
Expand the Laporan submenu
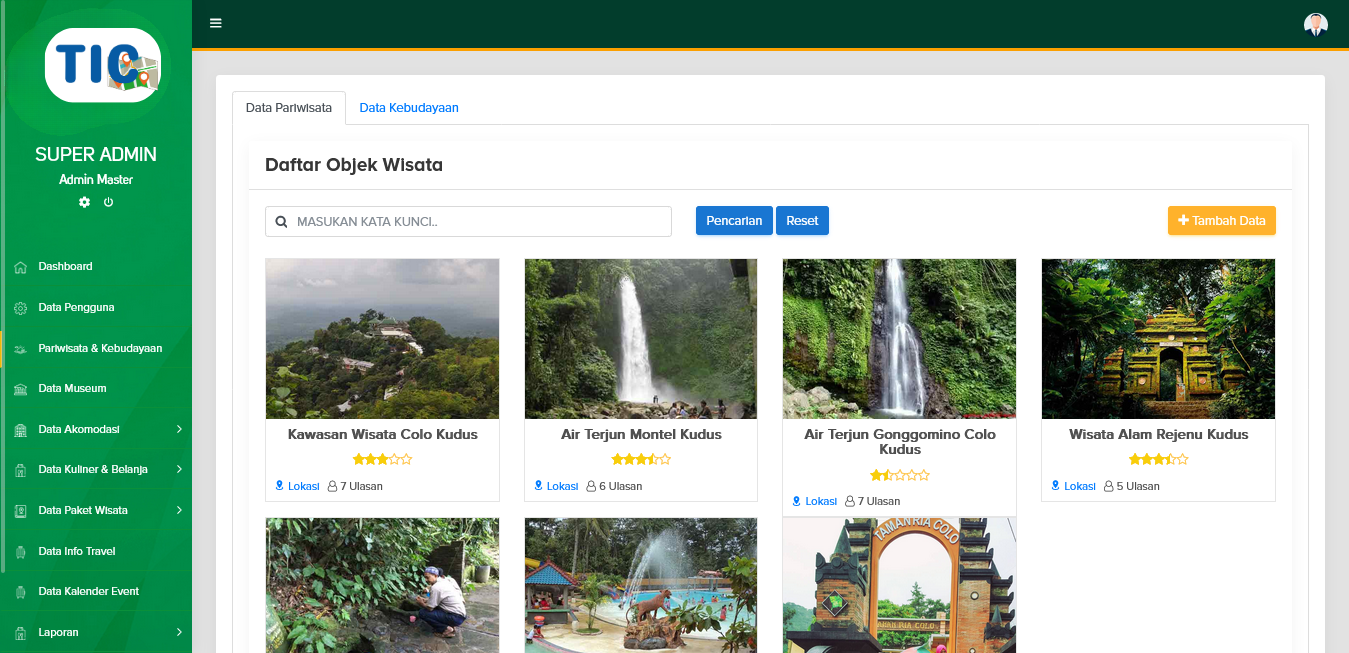pyautogui.click(x=179, y=632)
